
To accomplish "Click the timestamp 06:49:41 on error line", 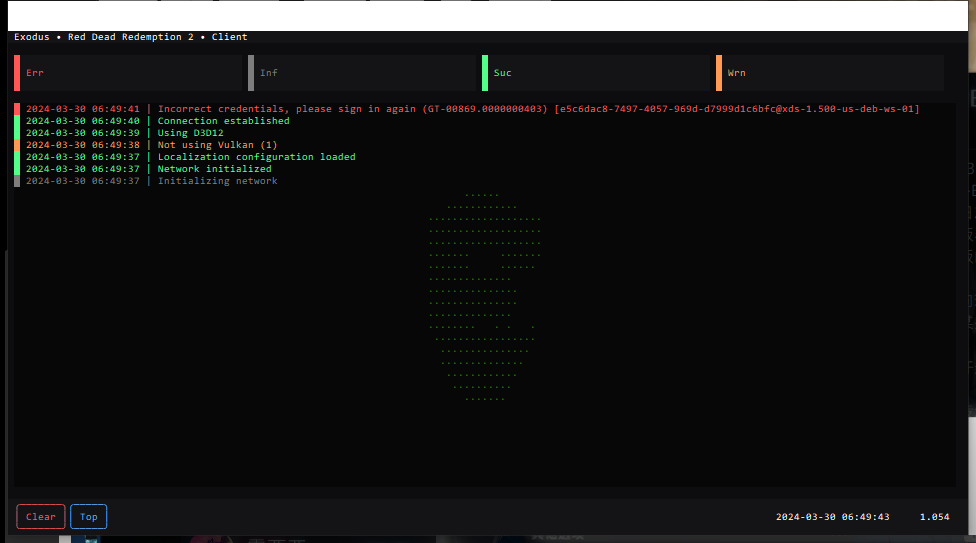I will 116,109.
